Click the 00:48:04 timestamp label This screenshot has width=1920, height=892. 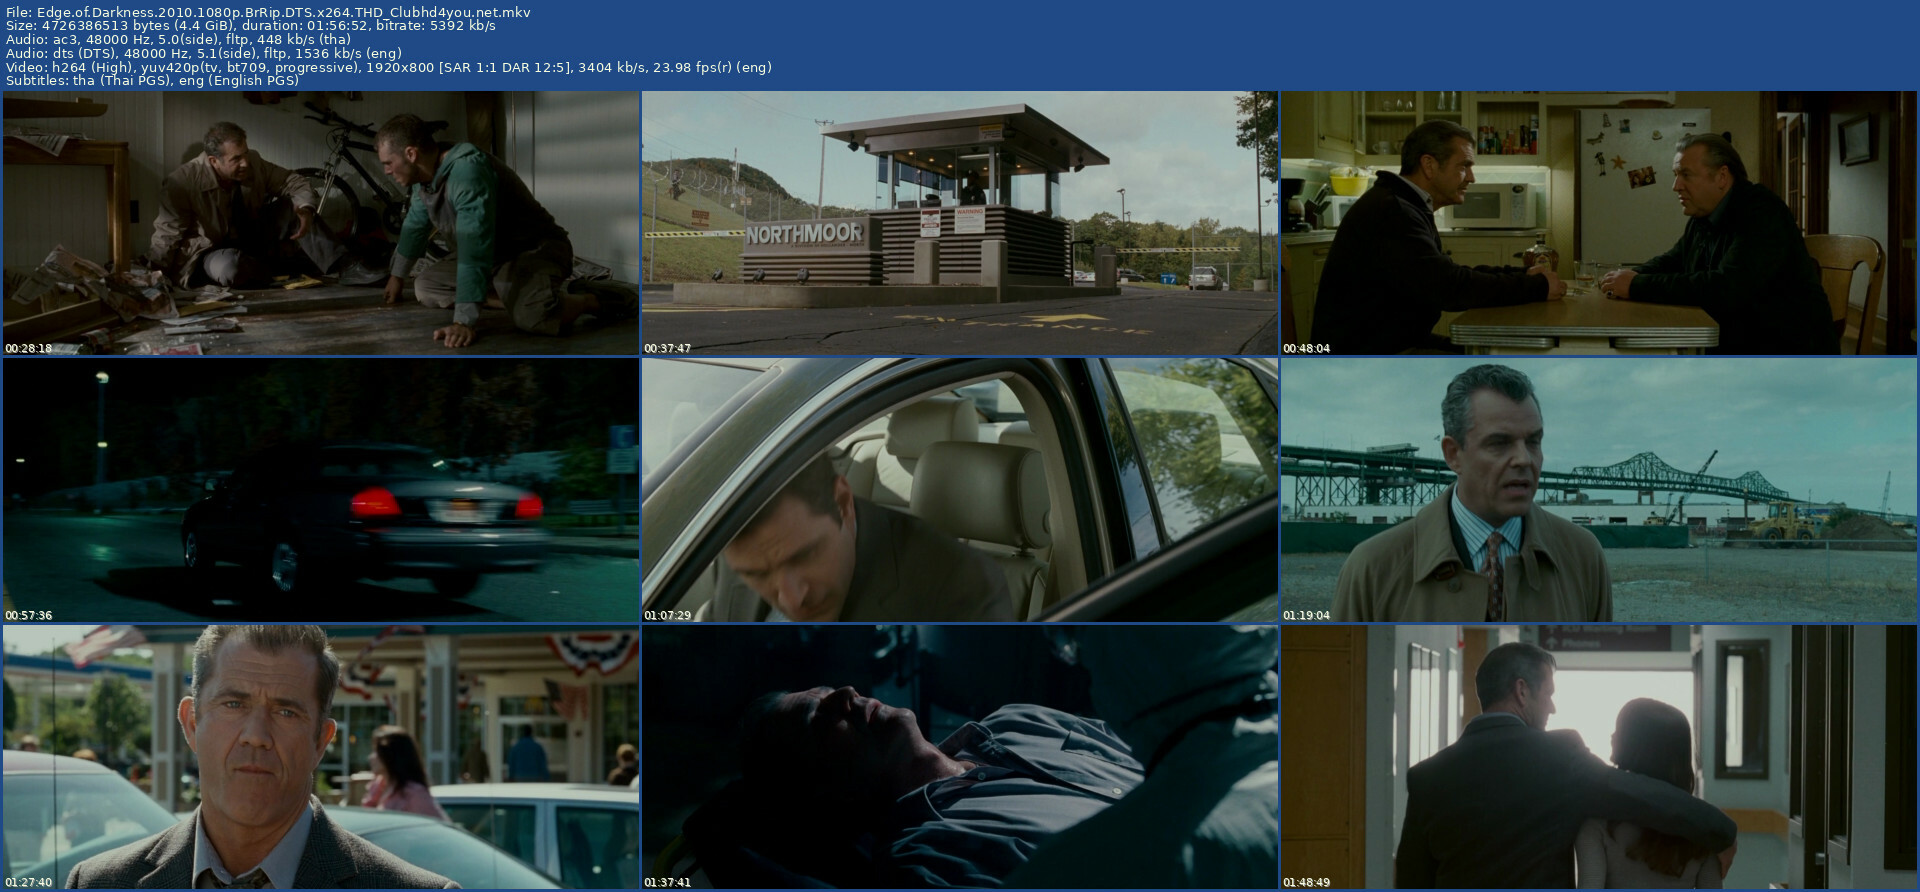click(x=1306, y=348)
